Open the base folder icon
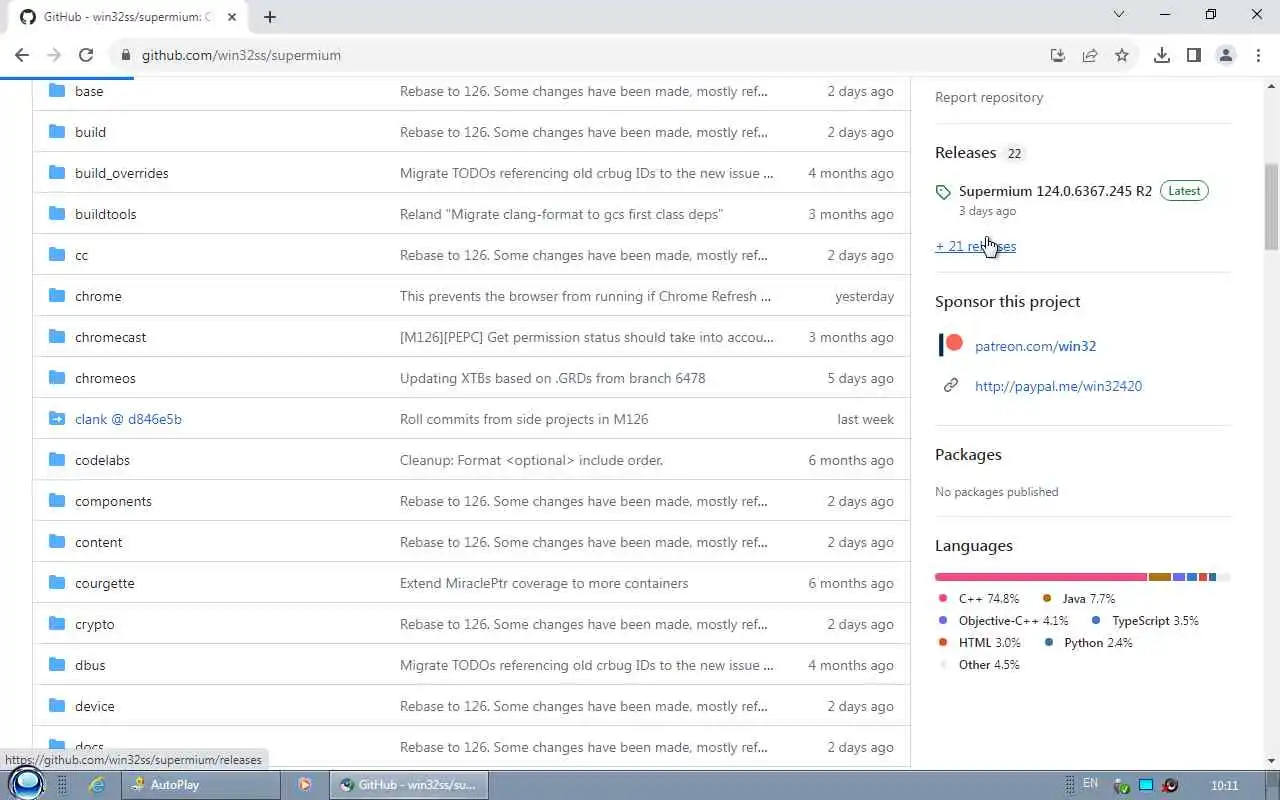1280x800 pixels. tap(57, 91)
